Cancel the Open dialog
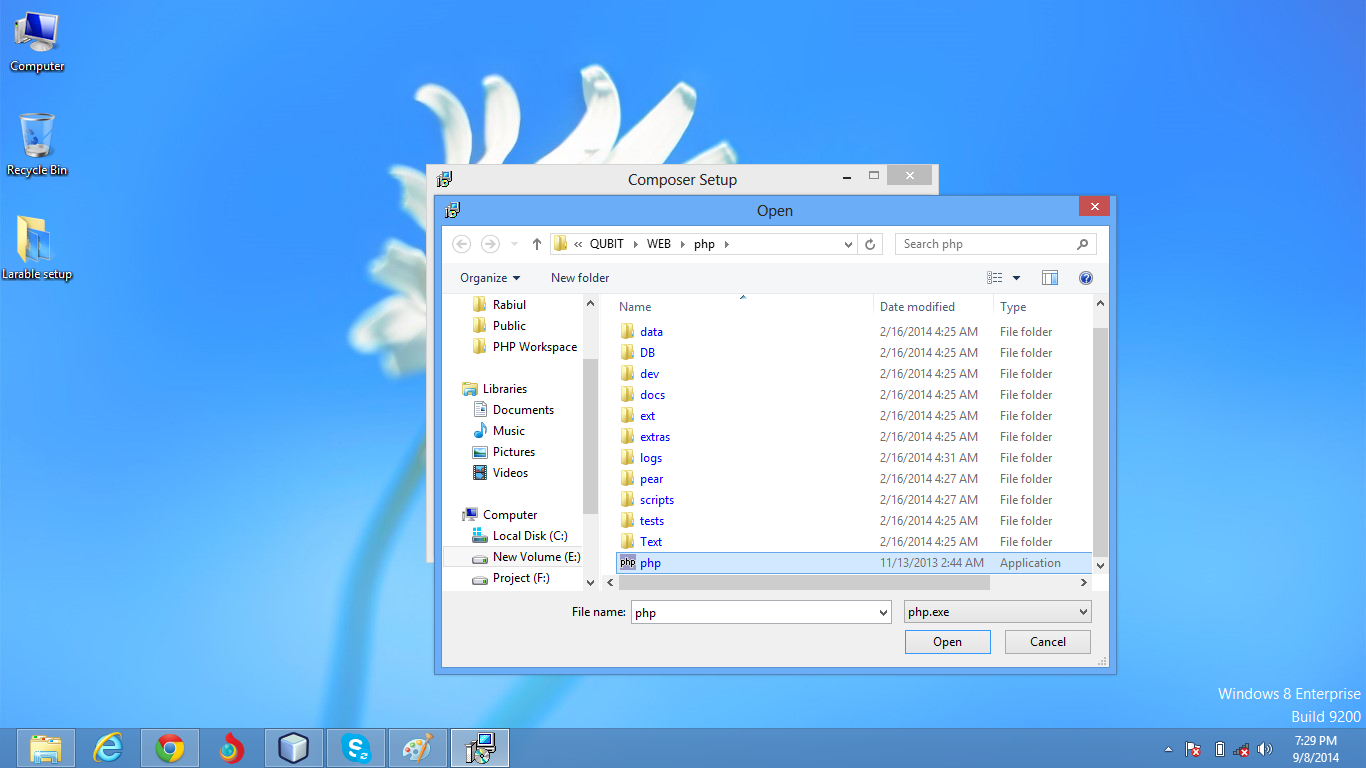1366x768 pixels. click(x=1047, y=641)
